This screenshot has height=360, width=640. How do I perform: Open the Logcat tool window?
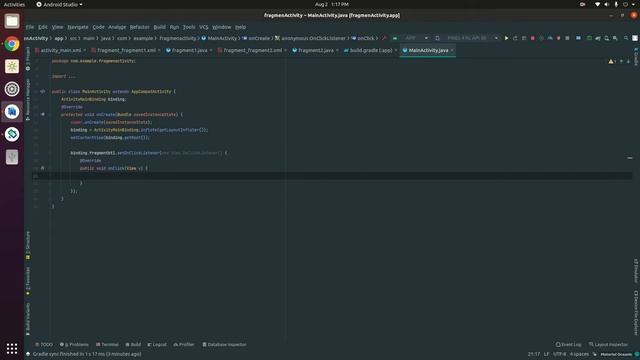pyautogui.click(x=157, y=344)
